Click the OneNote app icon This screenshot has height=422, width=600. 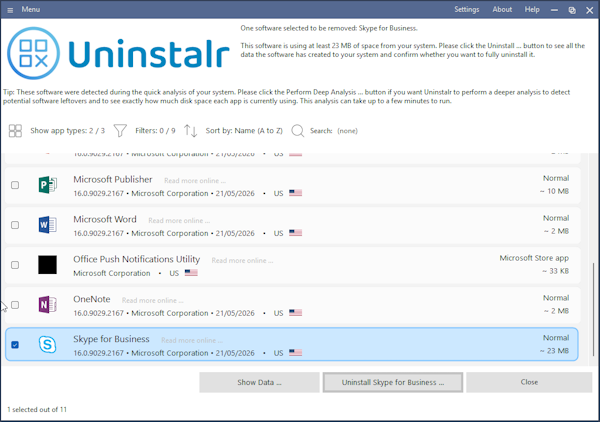pyautogui.click(x=48, y=305)
